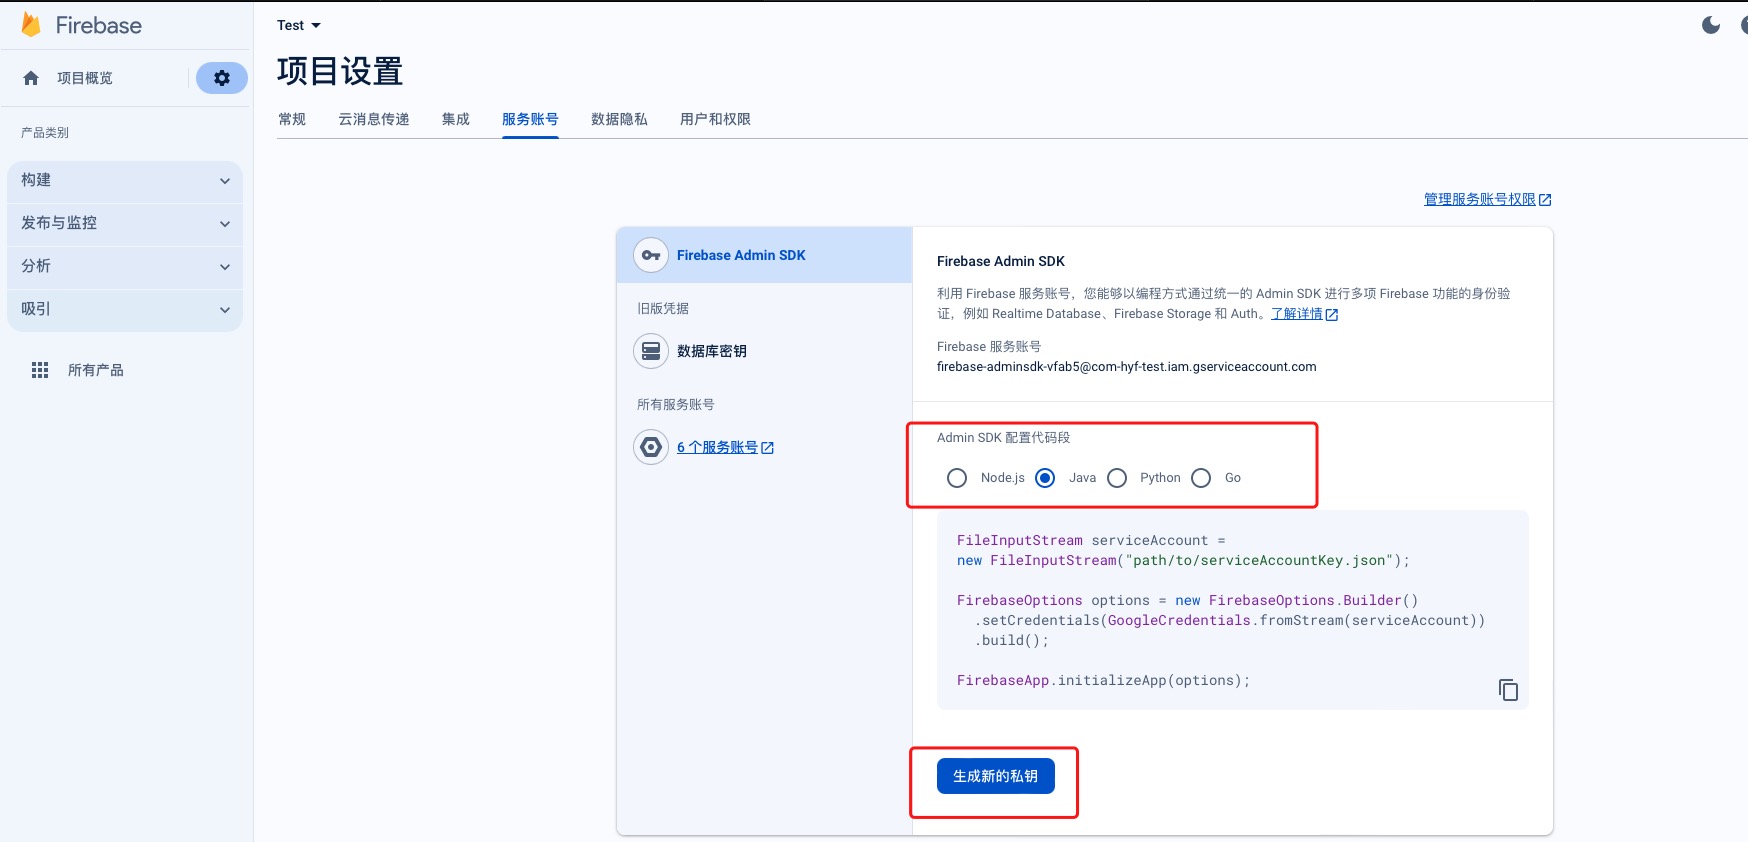The width and height of the screenshot is (1748, 842).
Task: Click 生成新的私钥 button
Action: 996,776
